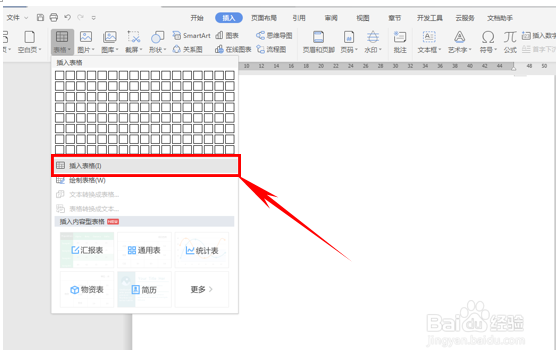Insert a SmartArt graphic
556x360 pixels.
tap(191, 35)
